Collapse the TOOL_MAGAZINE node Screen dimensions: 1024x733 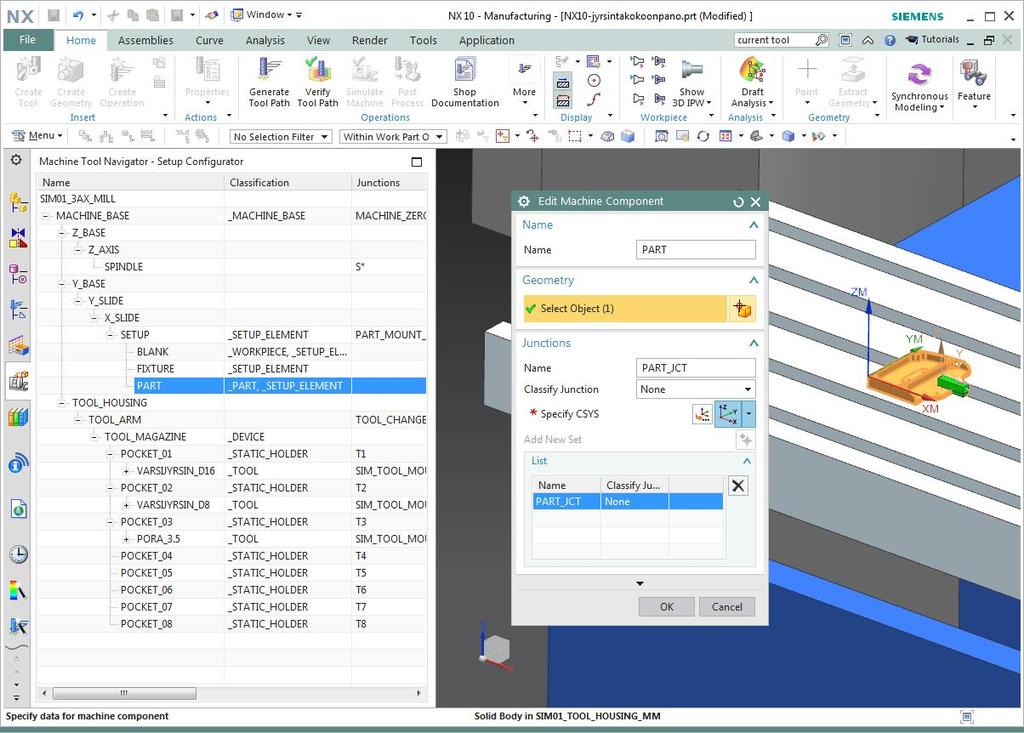coord(94,436)
